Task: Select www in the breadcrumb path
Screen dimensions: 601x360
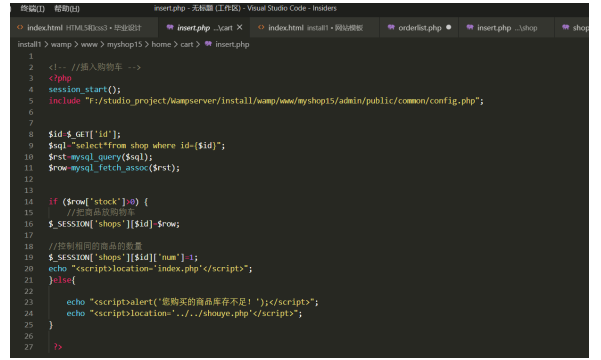Action: [89, 44]
